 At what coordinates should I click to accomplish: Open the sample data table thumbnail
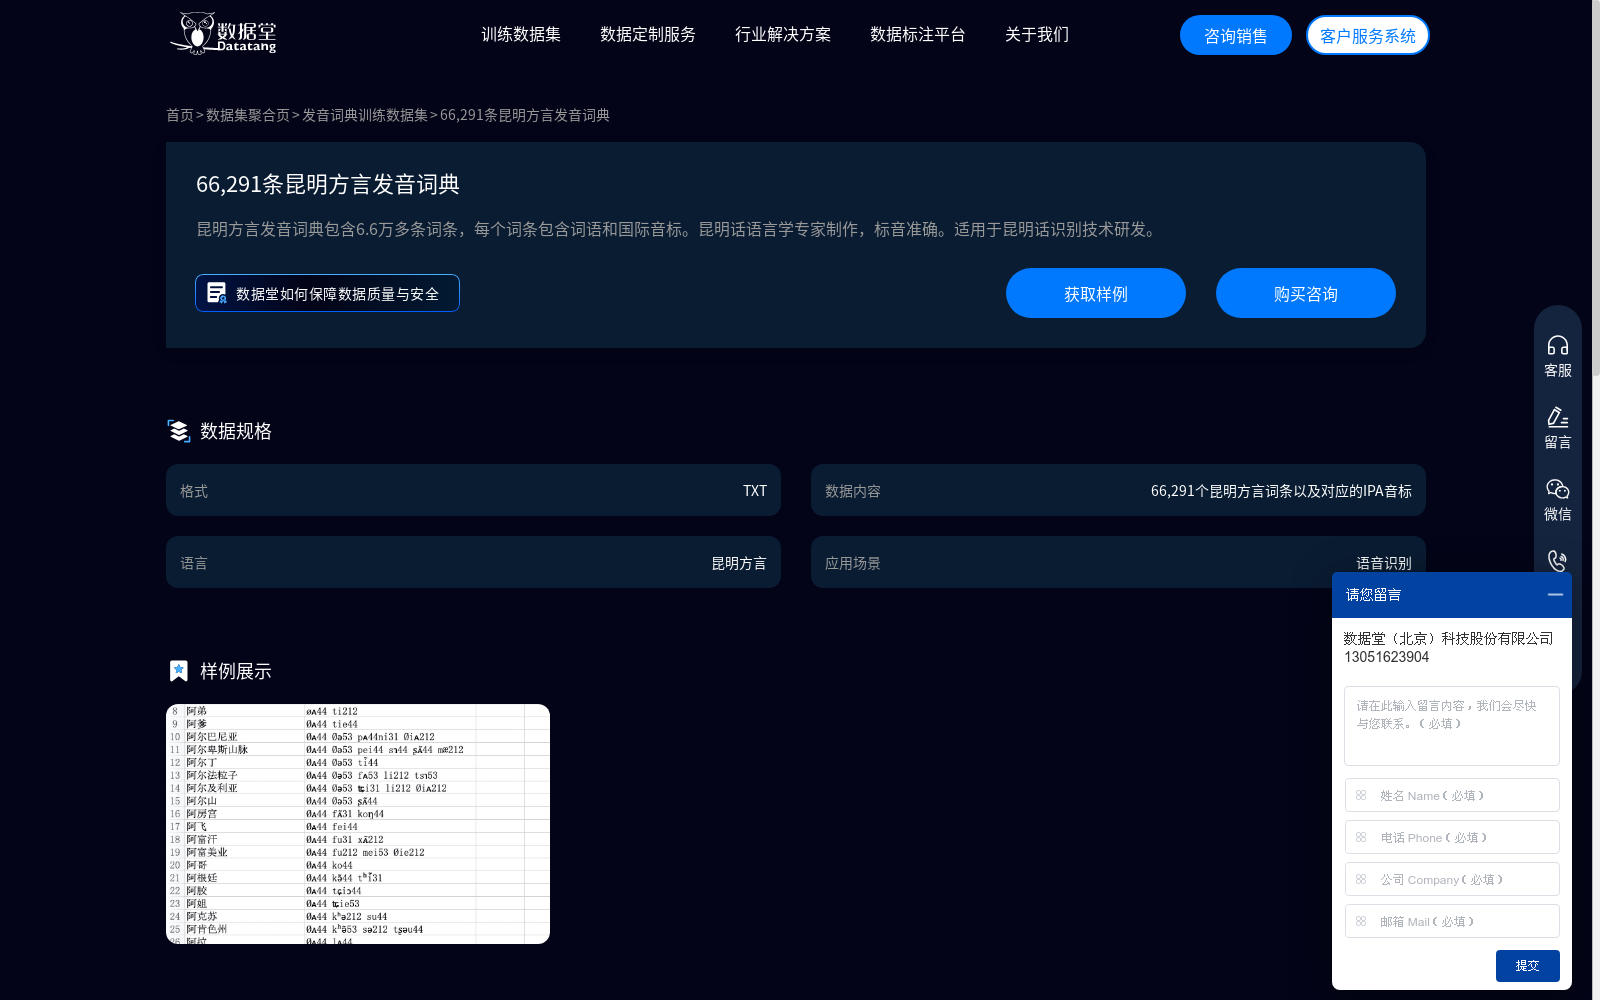click(x=358, y=824)
